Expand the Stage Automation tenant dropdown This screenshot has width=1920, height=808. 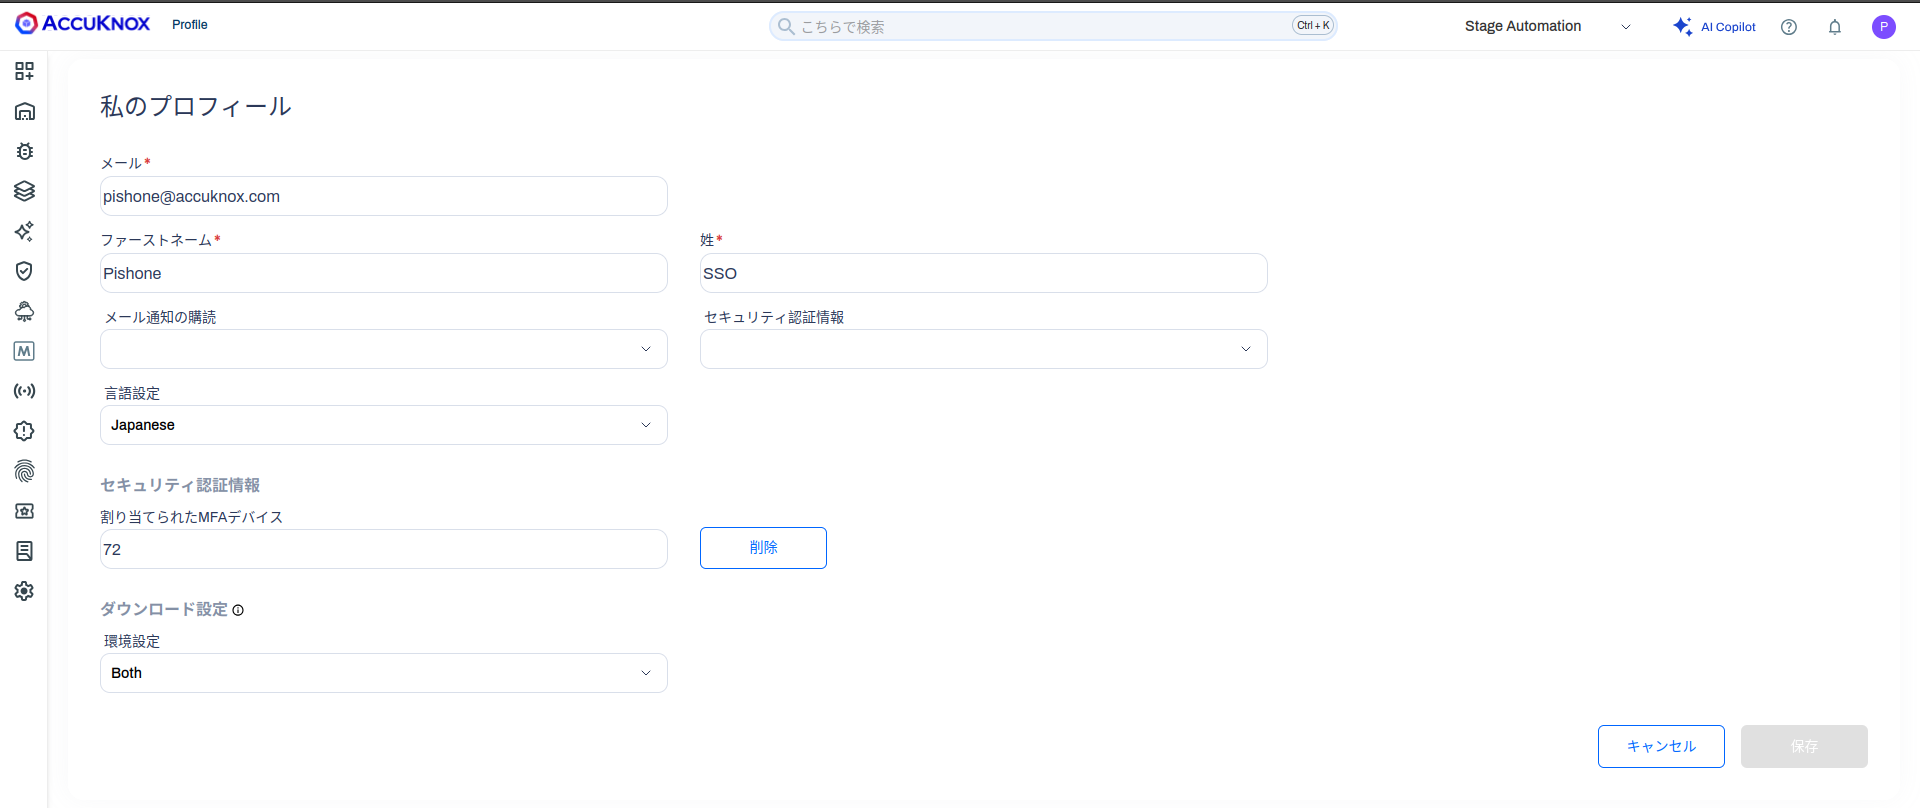click(x=1548, y=26)
